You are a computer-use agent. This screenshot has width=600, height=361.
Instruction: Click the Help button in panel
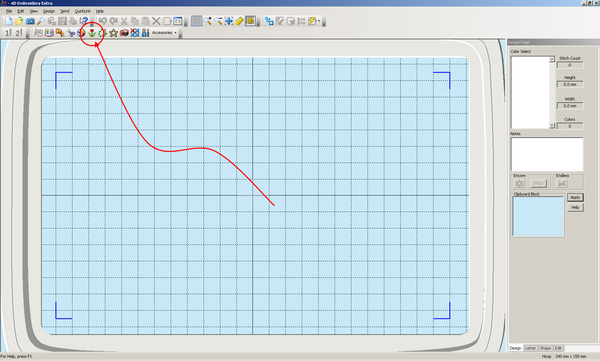coord(575,207)
